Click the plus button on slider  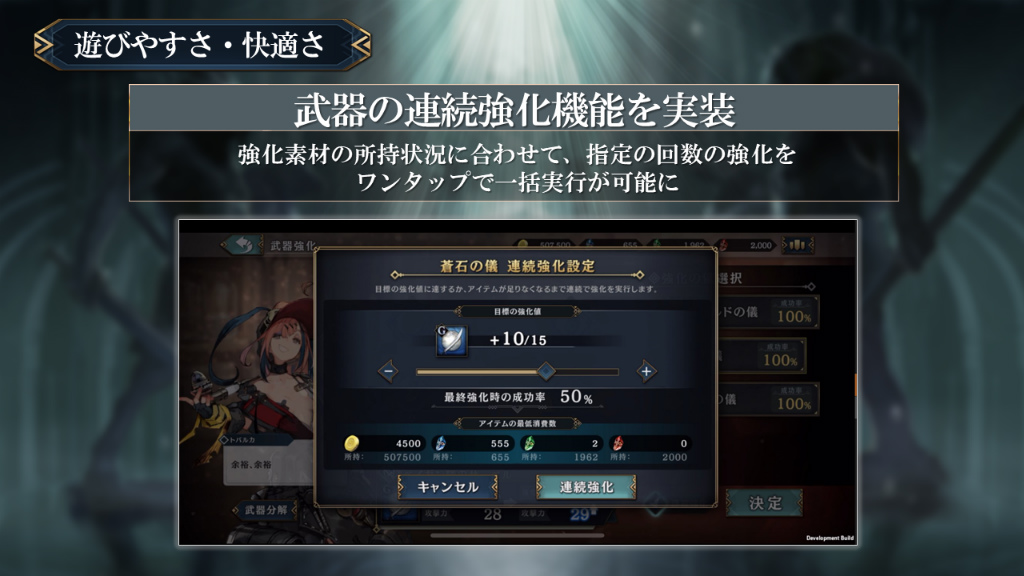click(x=646, y=372)
